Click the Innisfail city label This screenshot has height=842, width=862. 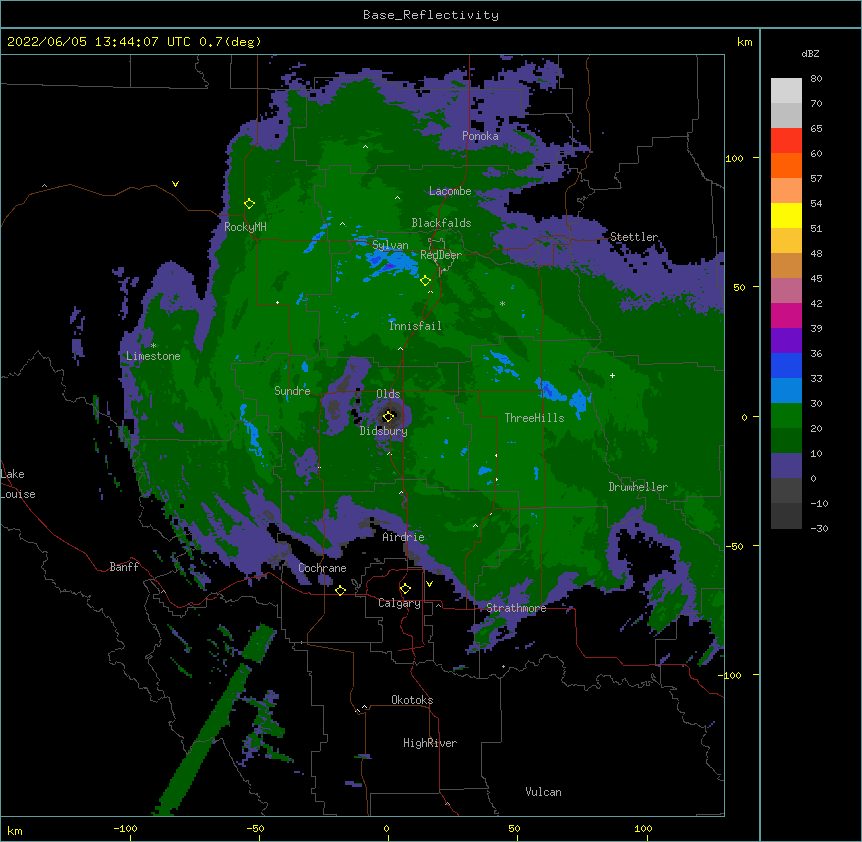click(x=415, y=326)
